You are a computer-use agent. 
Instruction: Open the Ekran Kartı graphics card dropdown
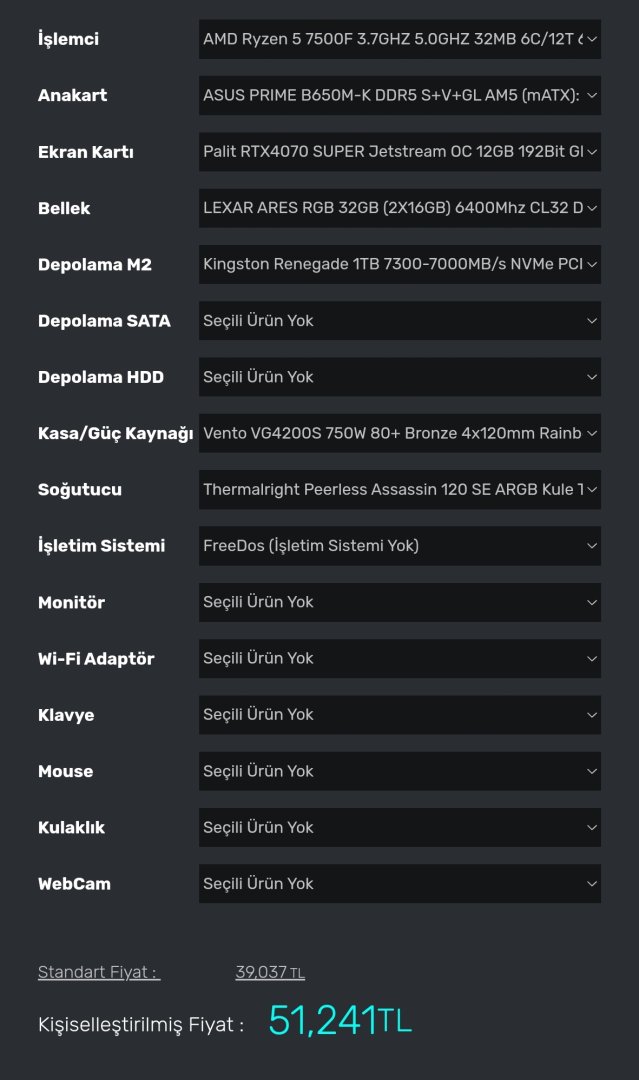(400, 152)
